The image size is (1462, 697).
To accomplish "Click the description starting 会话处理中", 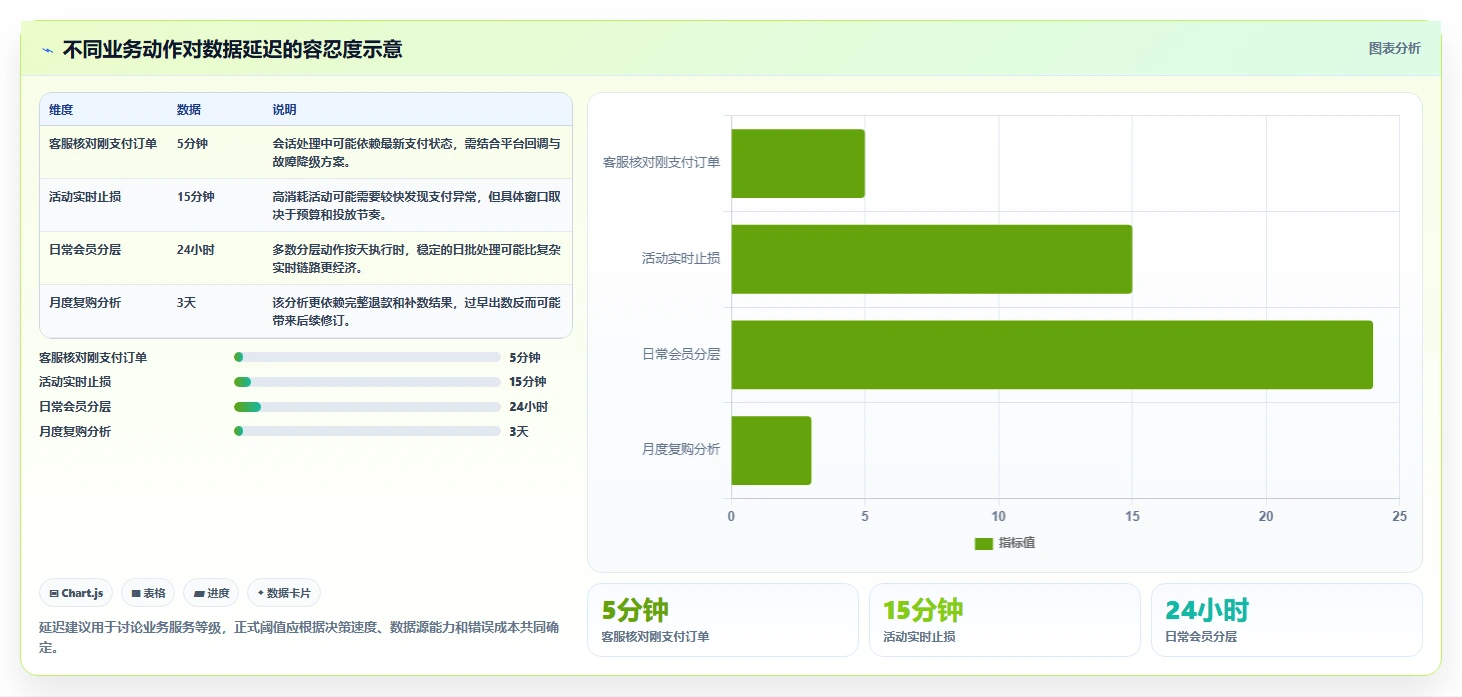I will (417, 153).
